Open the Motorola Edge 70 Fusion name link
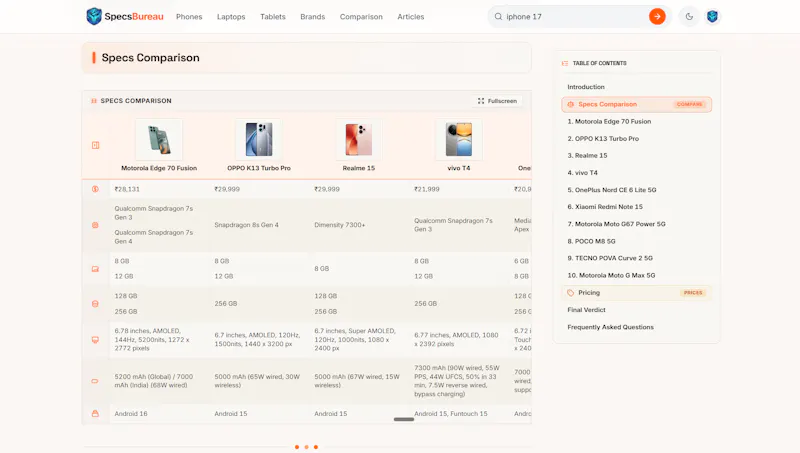Image resolution: width=800 pixels, height=453 pixels. tap(159, 168)
